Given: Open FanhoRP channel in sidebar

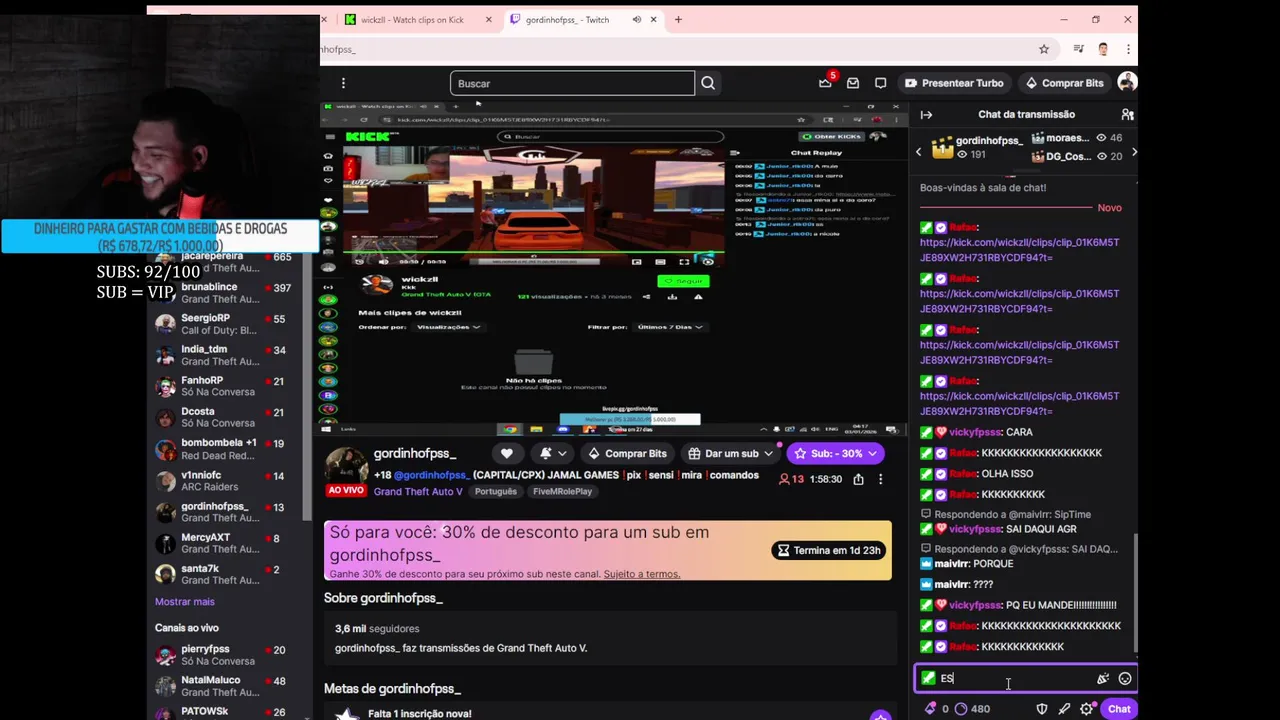Looking at the screenshot, I should coord(226,386).
